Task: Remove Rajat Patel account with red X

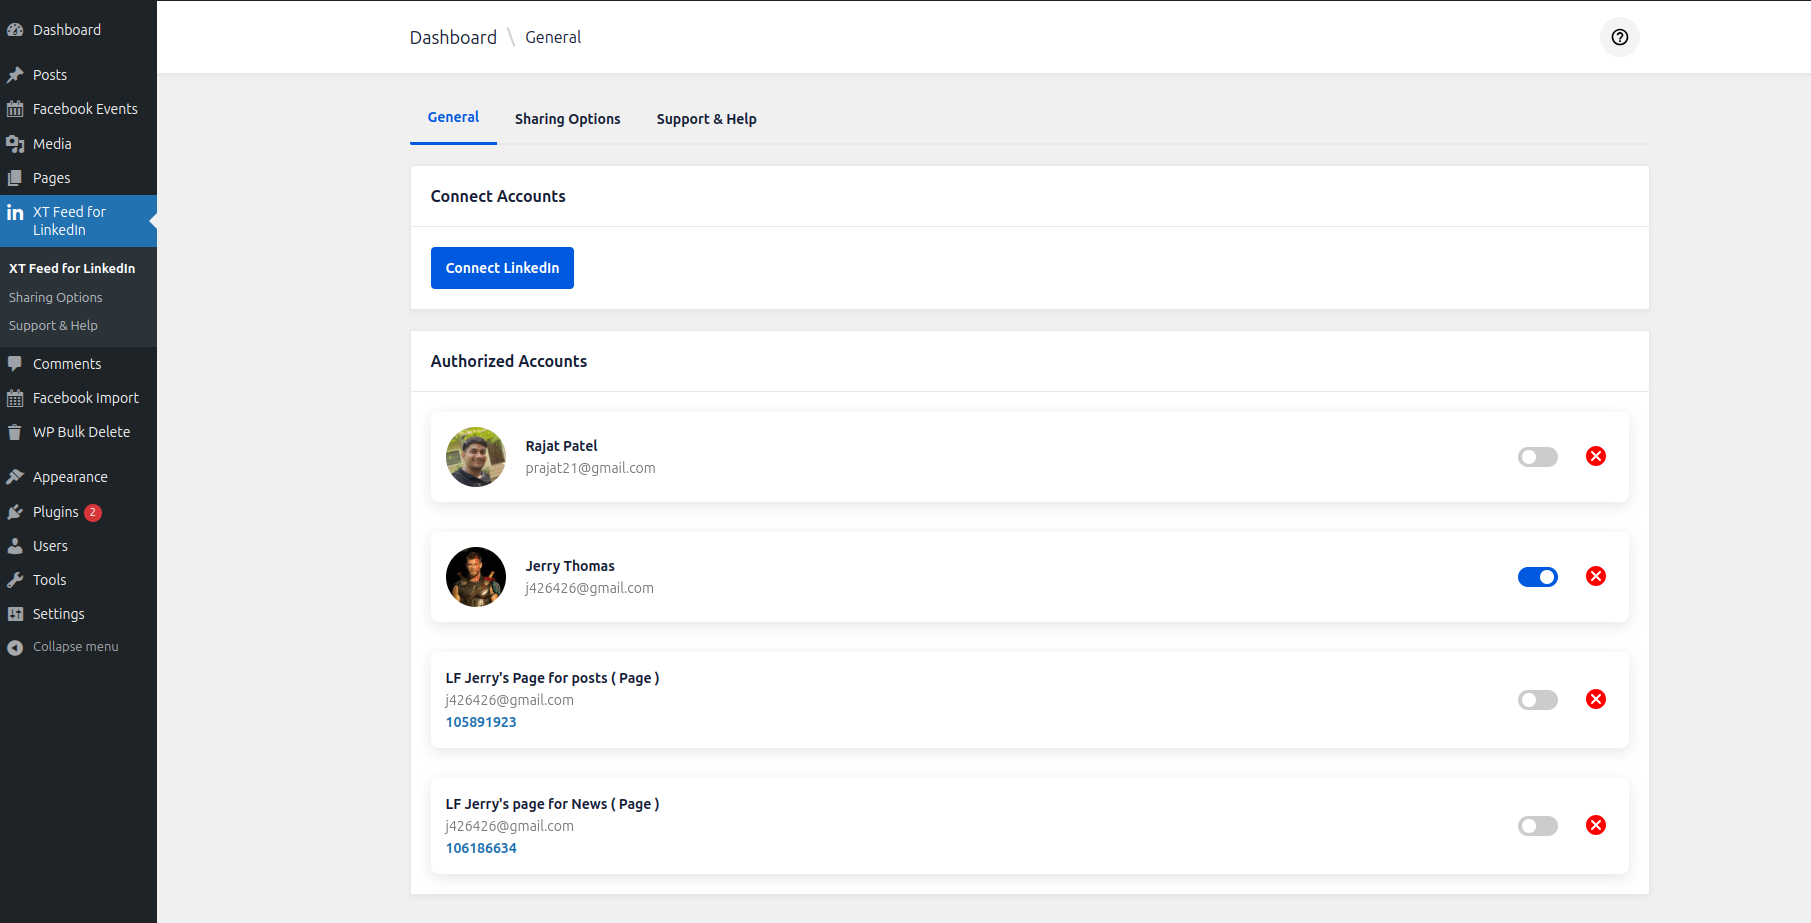Action: 1595,456
